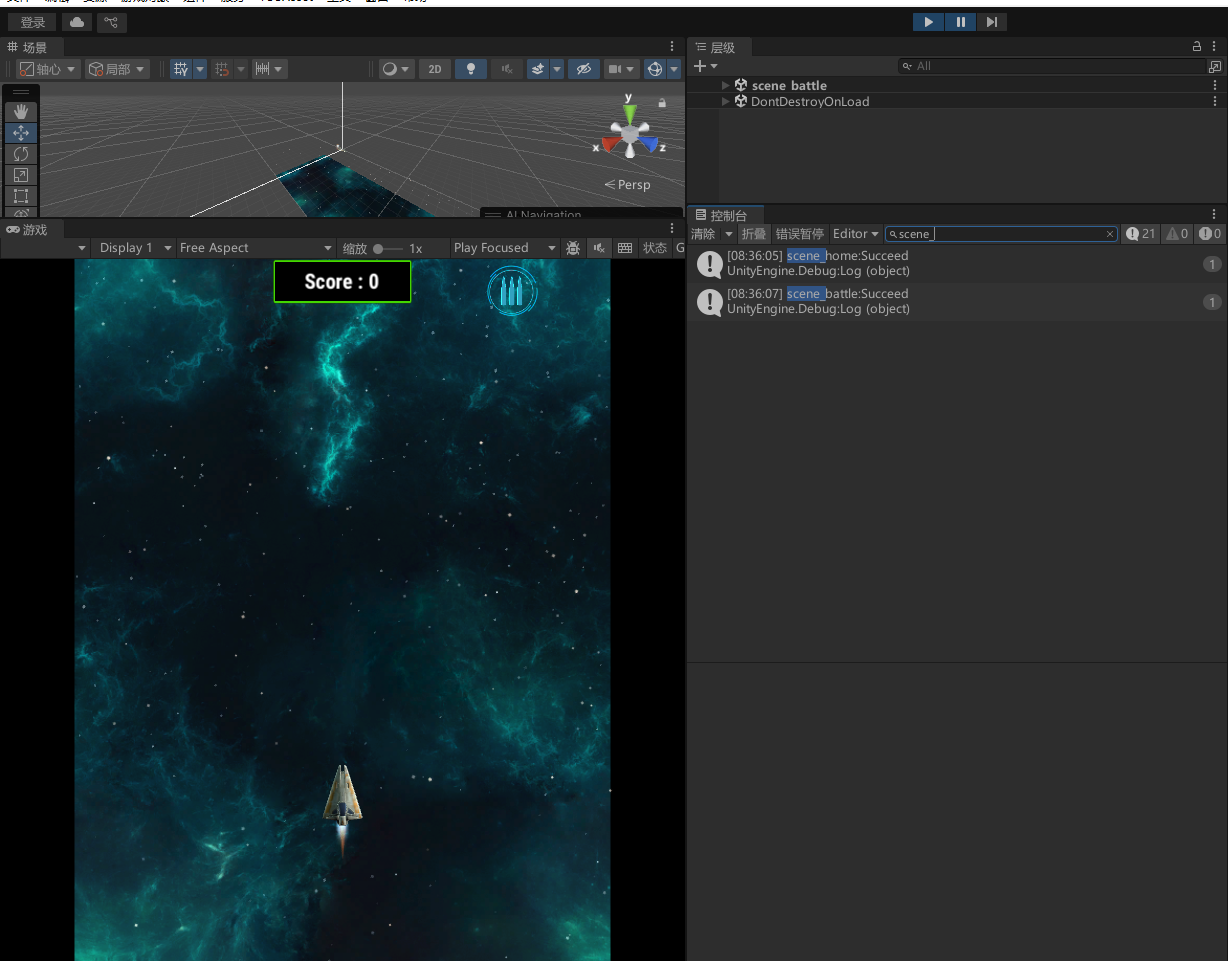The width and height of the screenshot is (1228, 961).
Task: Clear the console search with X
Action: (x=1110, y=234)
